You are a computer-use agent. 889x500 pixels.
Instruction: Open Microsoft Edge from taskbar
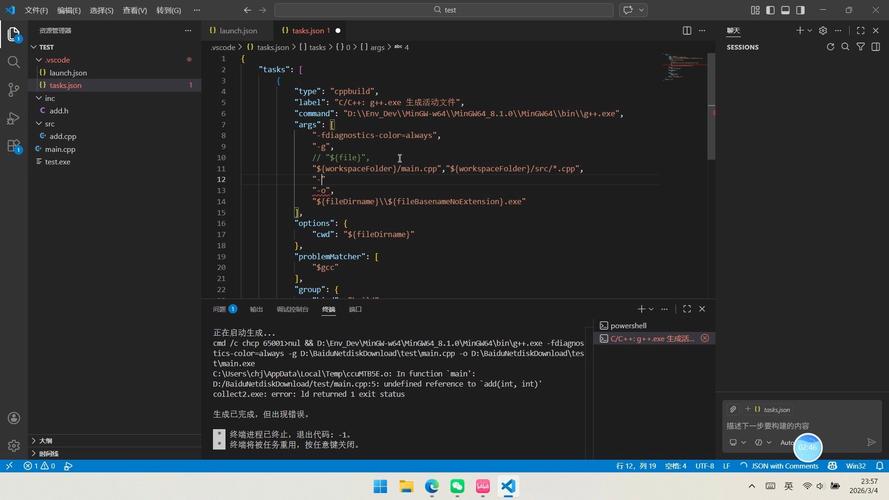[x=432, y=486]
